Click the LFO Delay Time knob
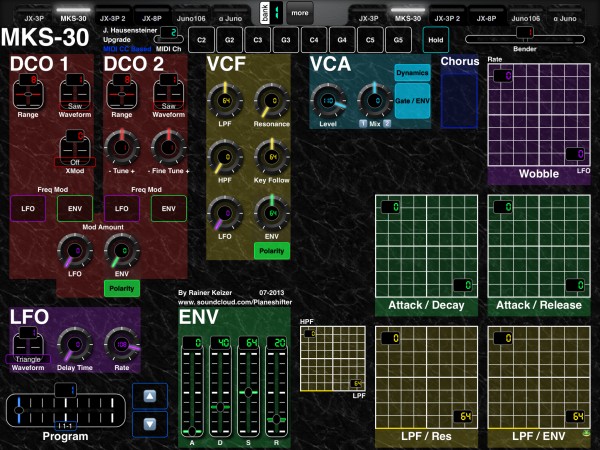Image resolution: width=600 pixels, height=450 pixels. point(75,345)
